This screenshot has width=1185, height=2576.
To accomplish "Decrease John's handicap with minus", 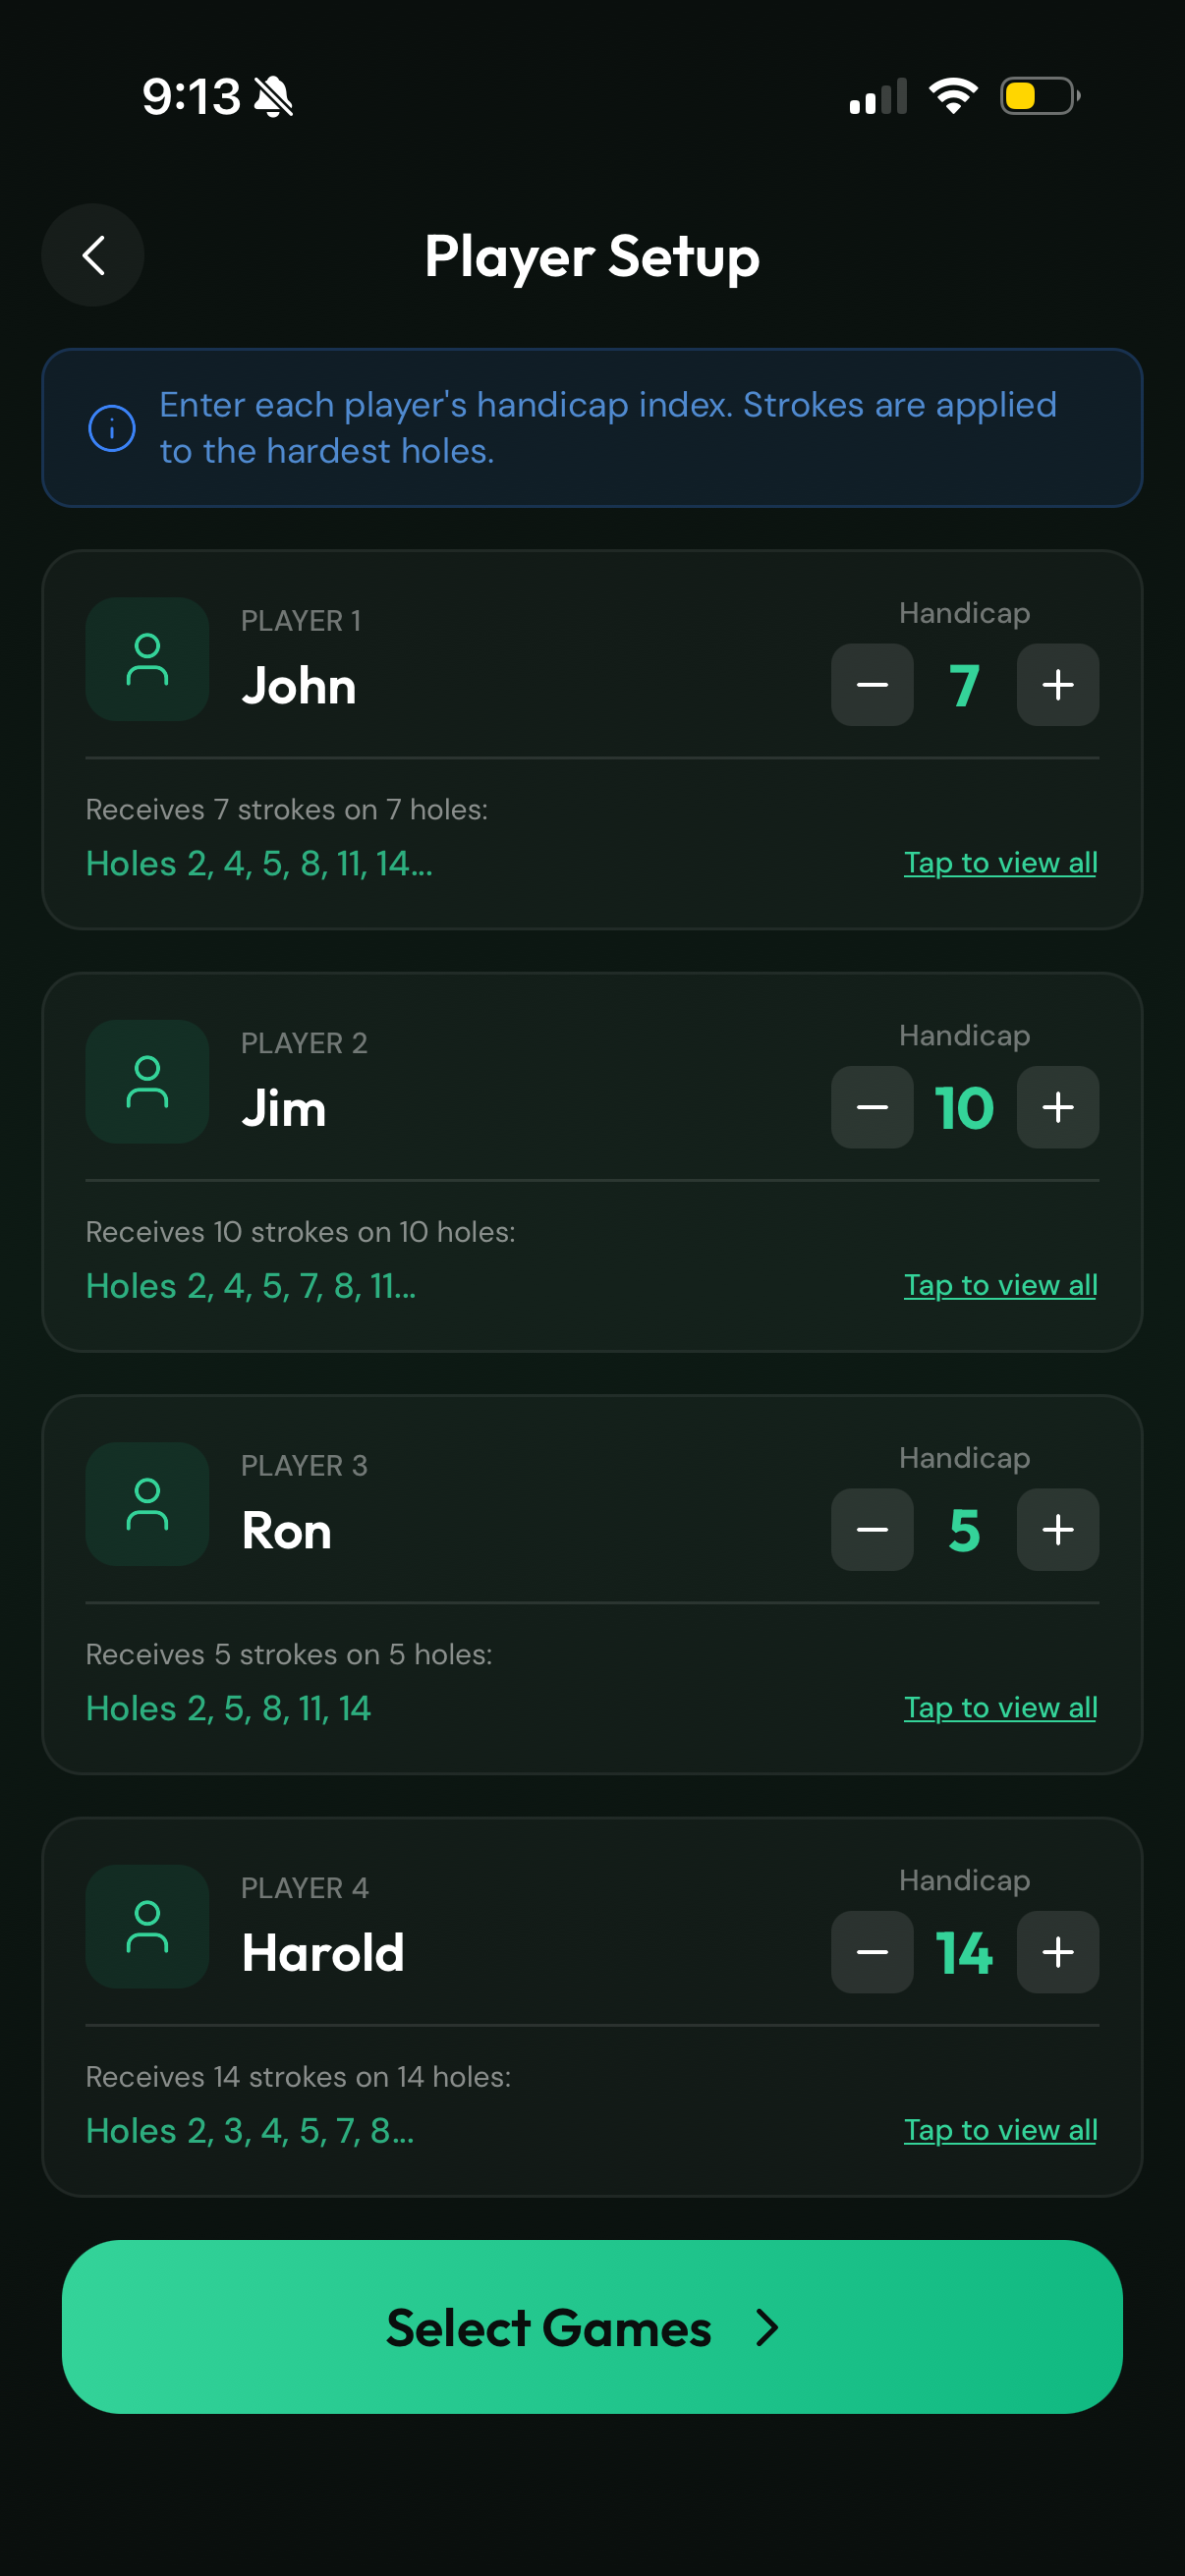I will point(872,685).
